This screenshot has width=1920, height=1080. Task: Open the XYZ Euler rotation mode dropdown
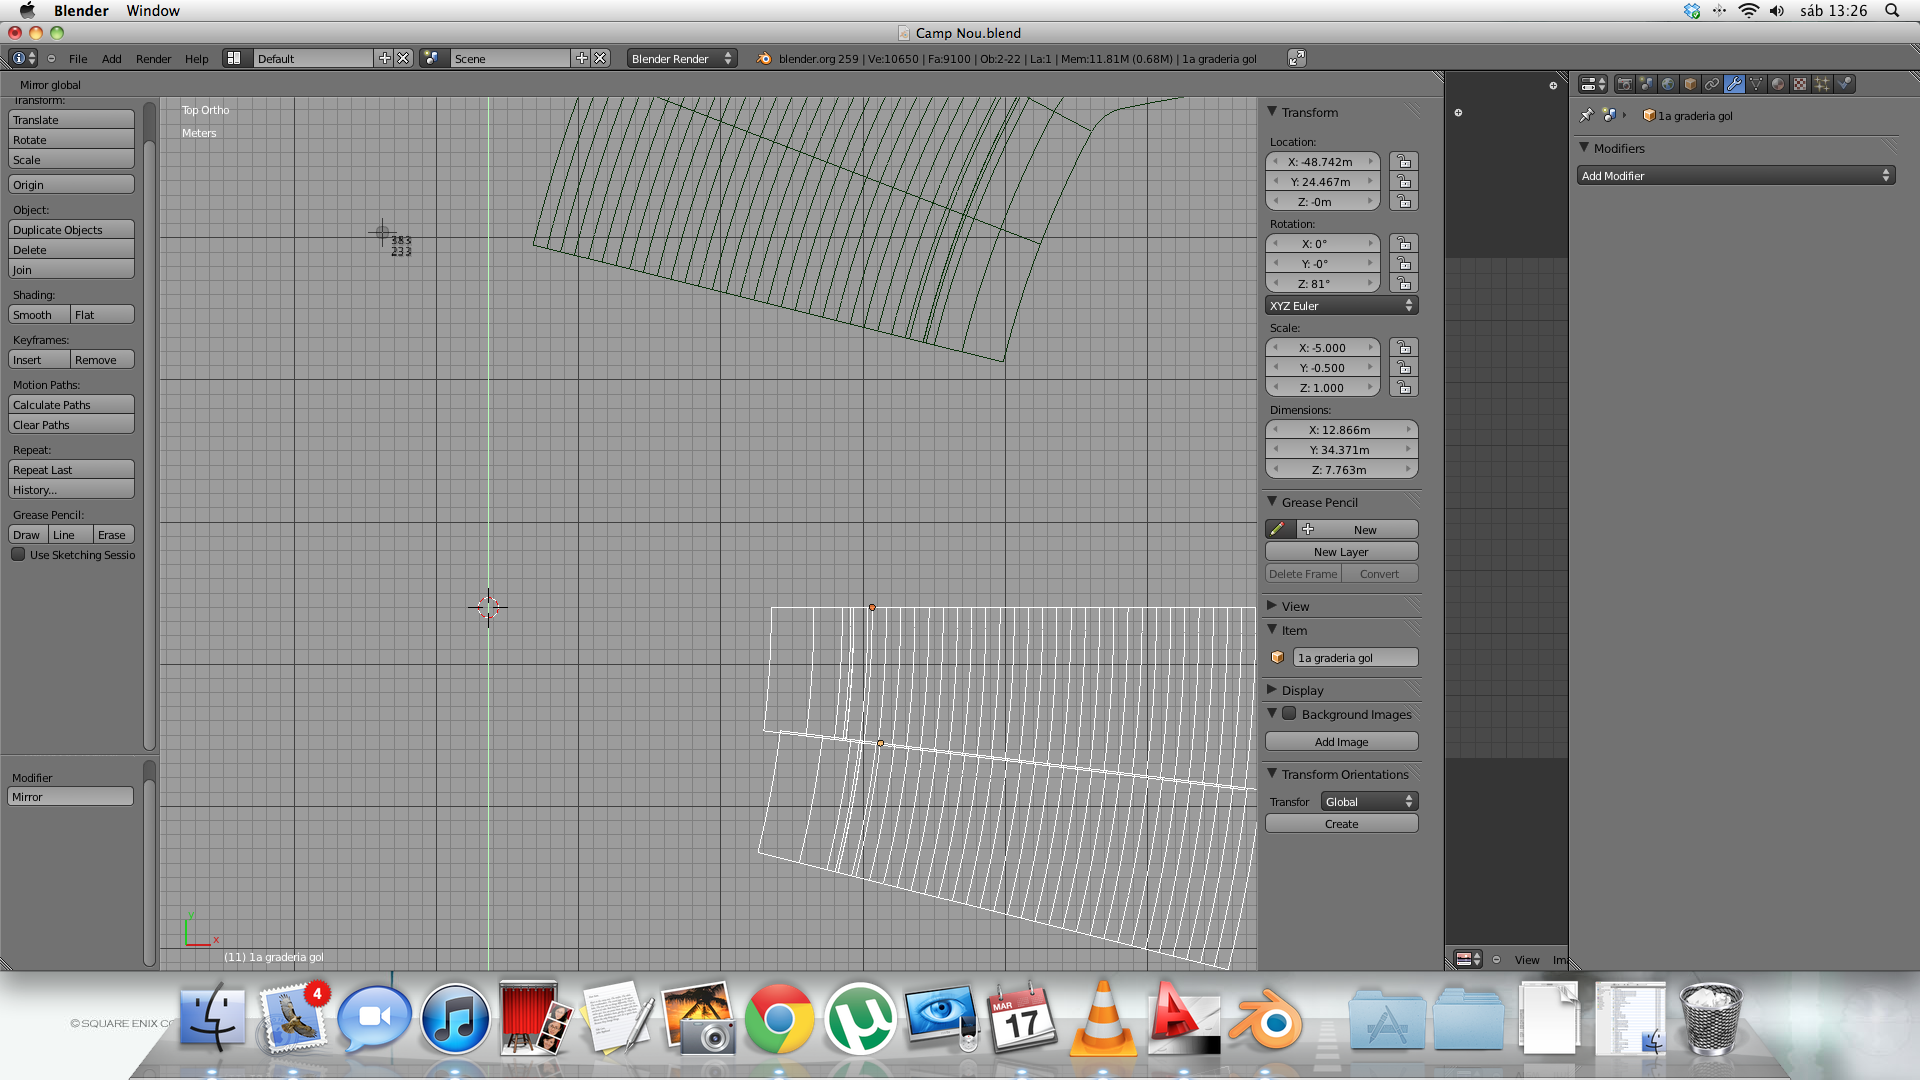coord(1340,305)
